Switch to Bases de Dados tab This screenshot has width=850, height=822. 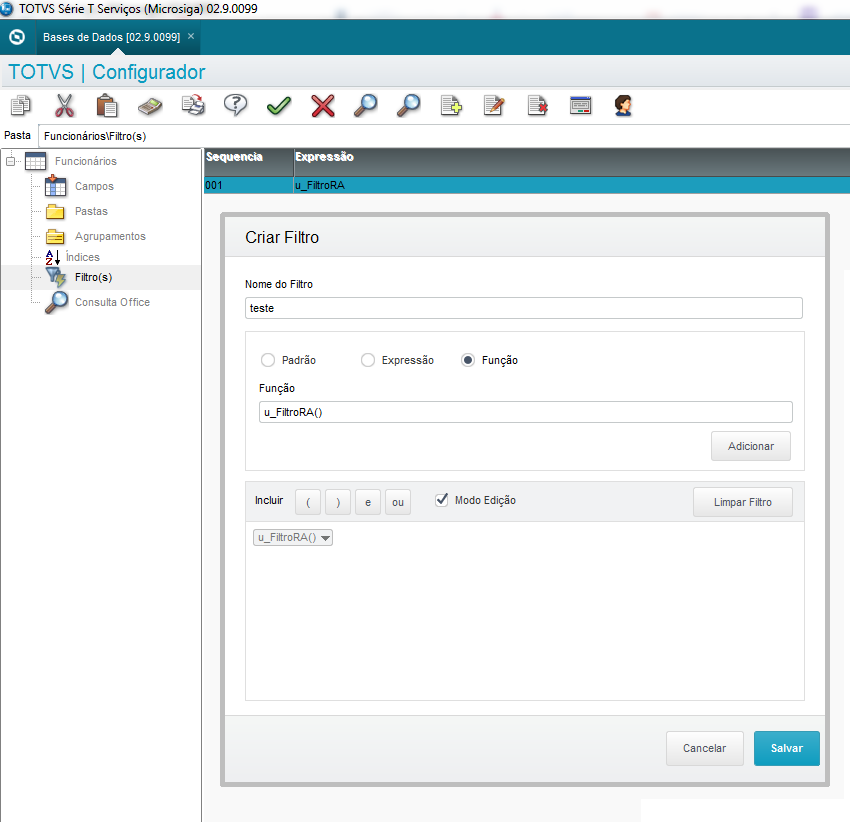pos(112,37)
